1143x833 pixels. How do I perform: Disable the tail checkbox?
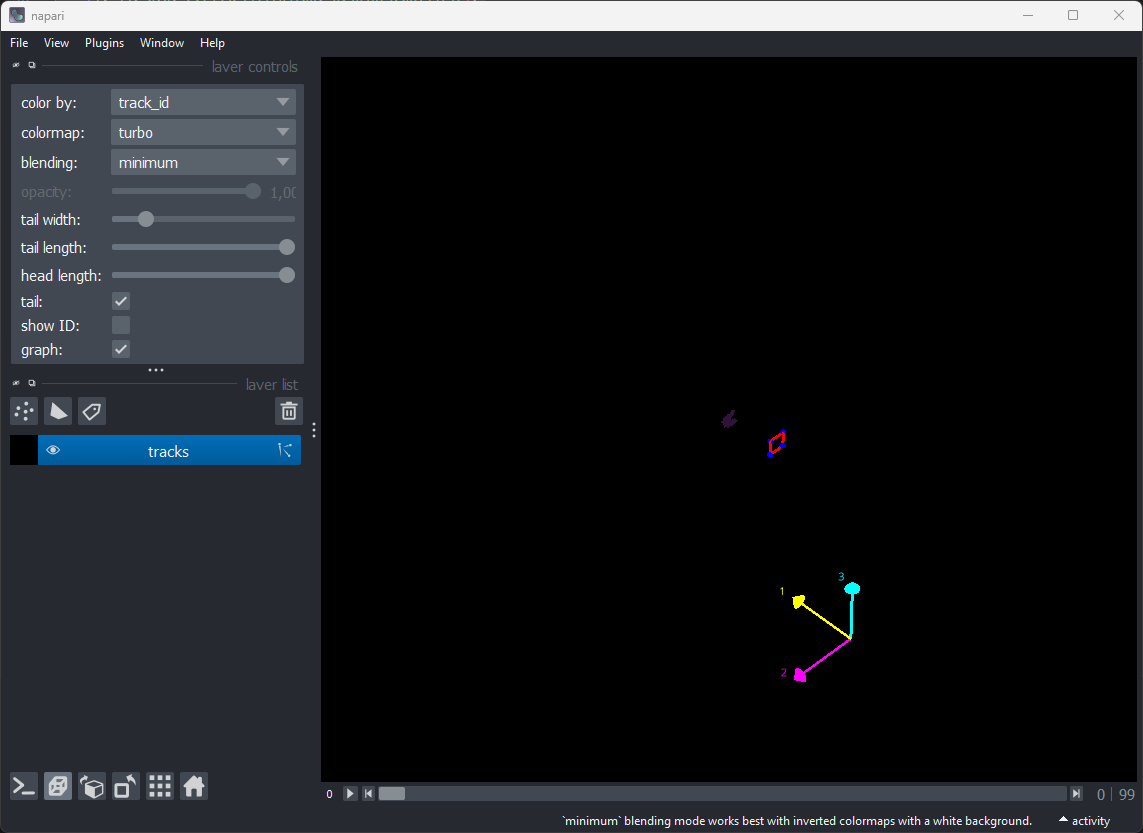[120, 300]
